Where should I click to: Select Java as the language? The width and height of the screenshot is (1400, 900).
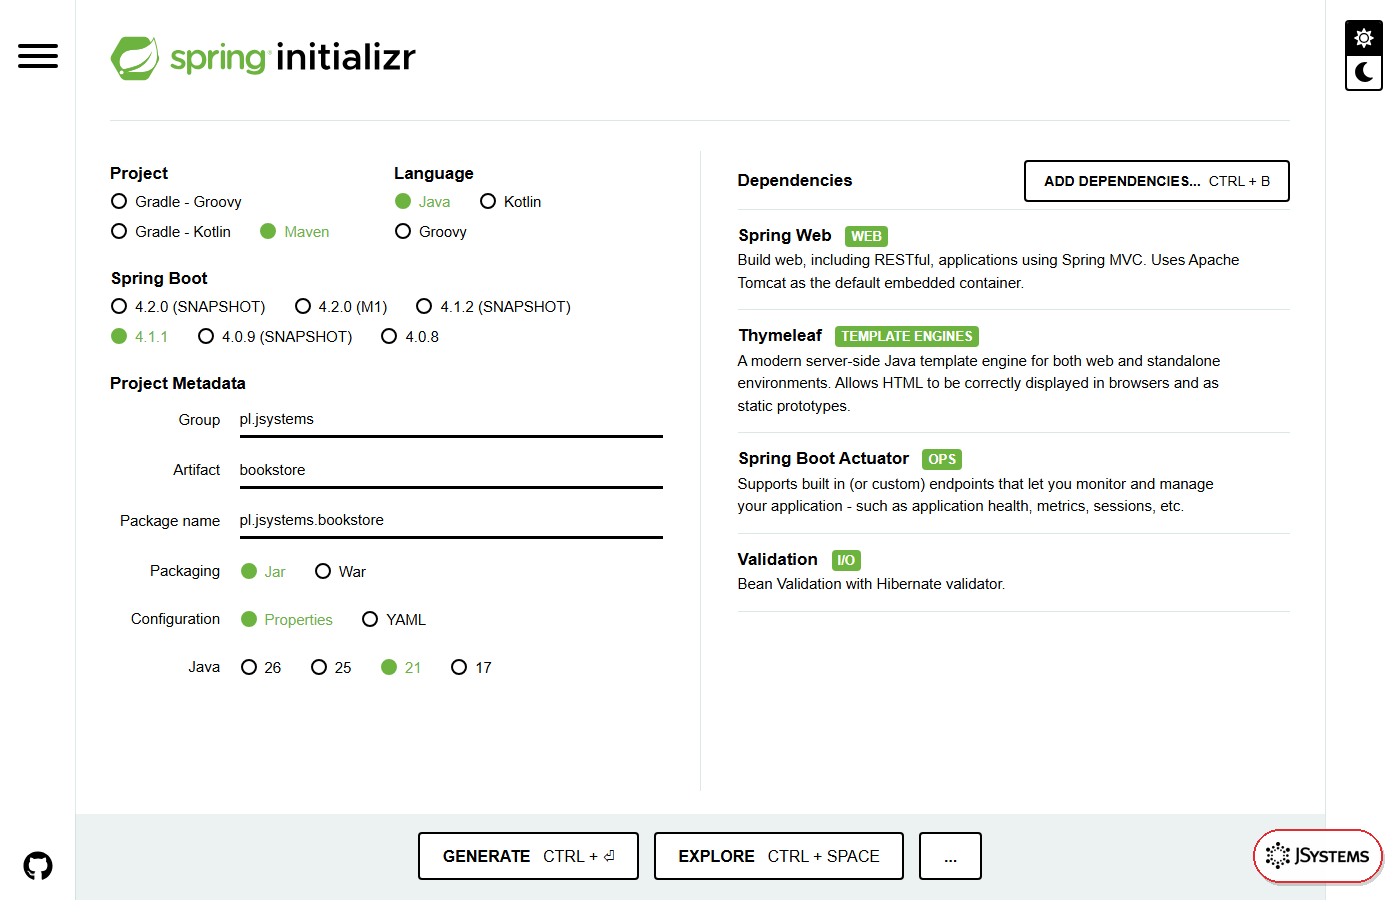point(423,202)
